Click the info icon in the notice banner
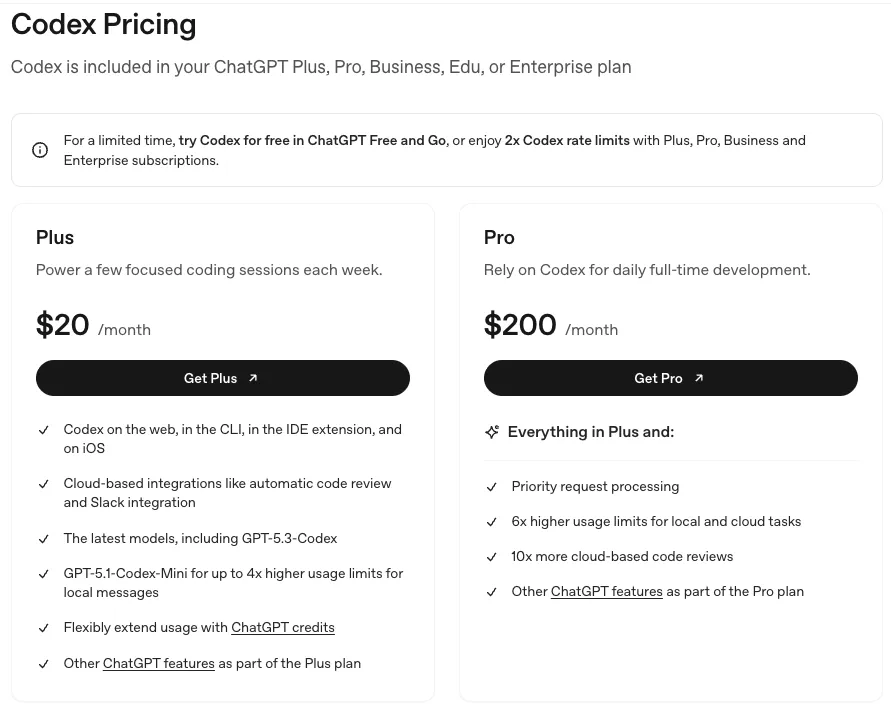This screenshot has height=710, width=891. pos(40,150)
